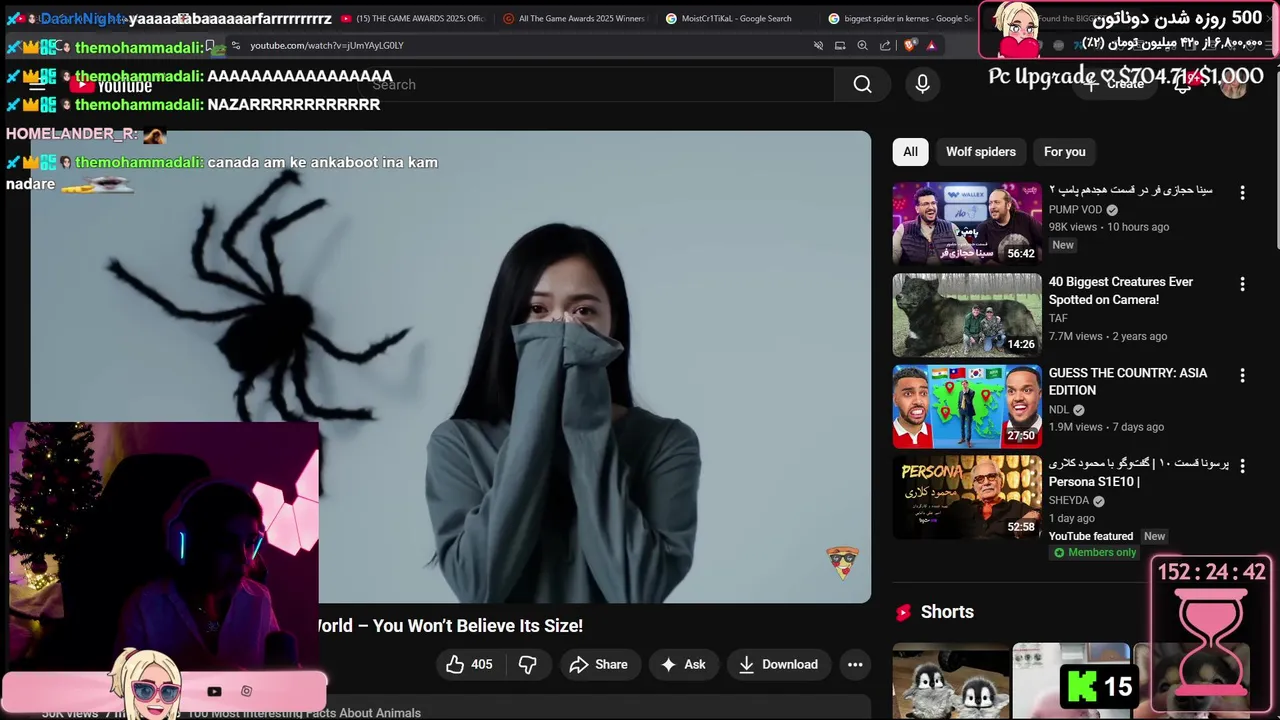Click the Instagram icon on pink overlay bar
This screenshot has height=720, width=1280.
point(246,691)
